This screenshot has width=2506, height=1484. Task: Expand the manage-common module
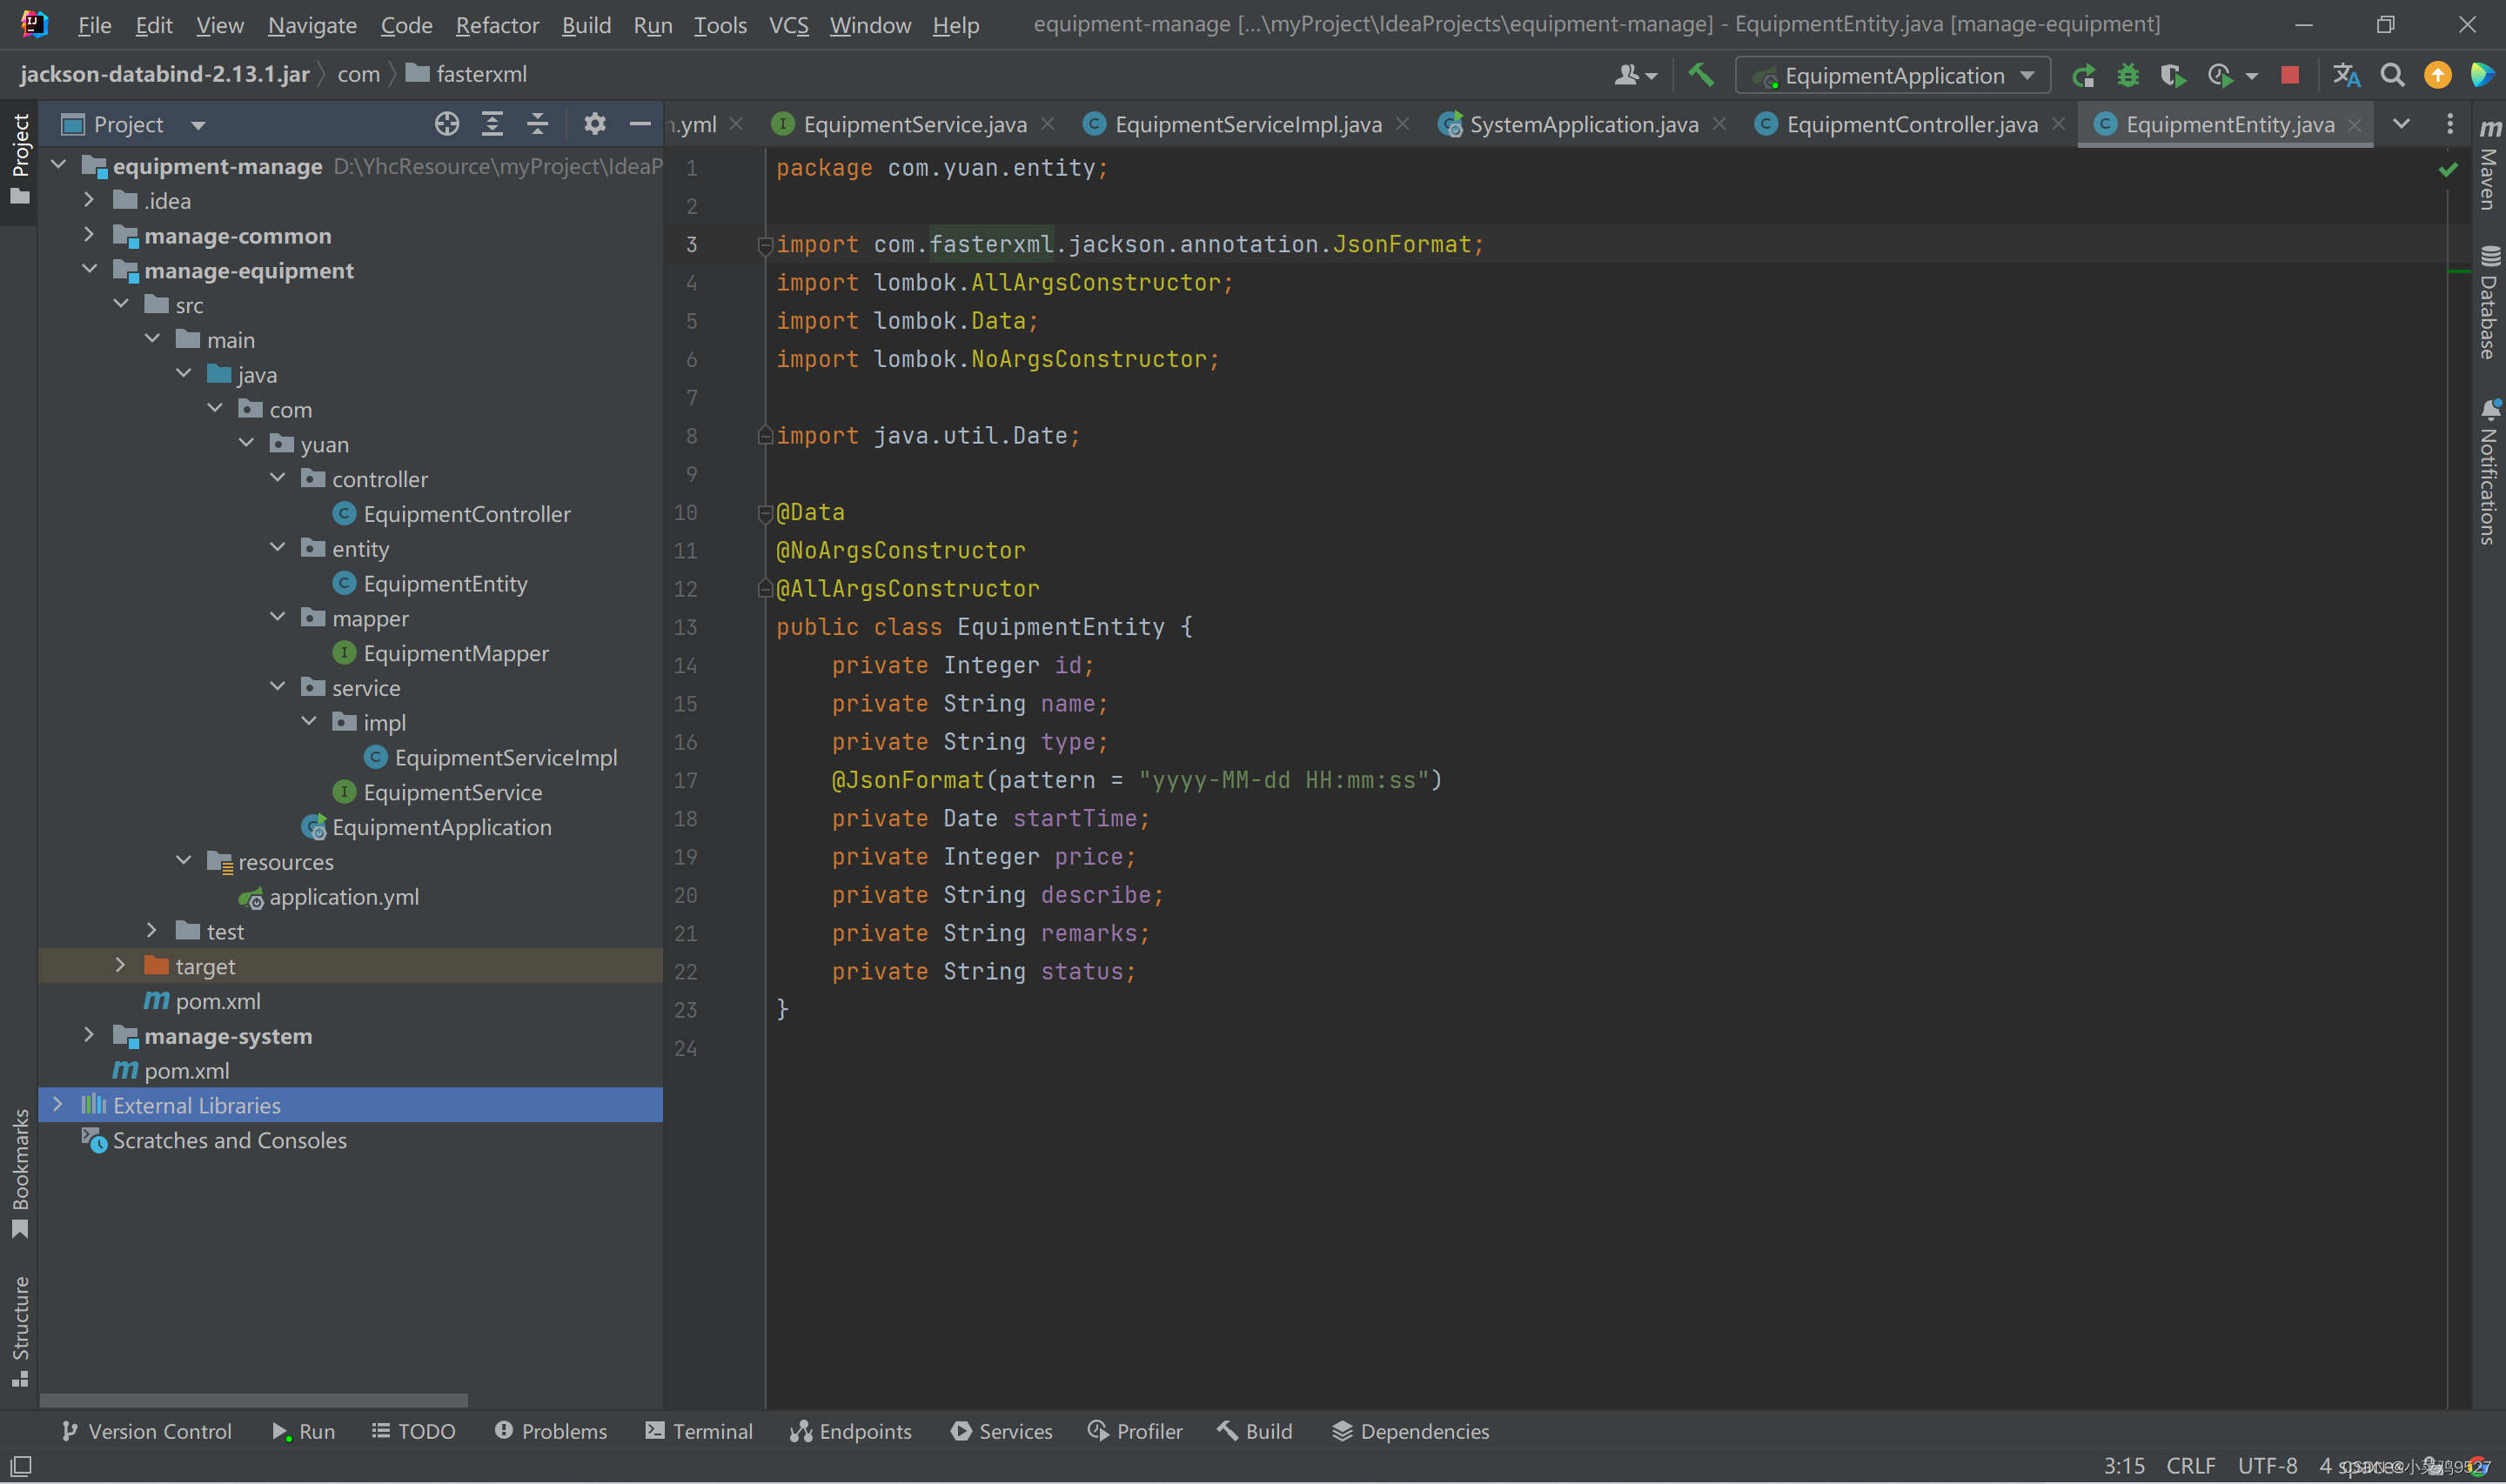click(89, 235)
